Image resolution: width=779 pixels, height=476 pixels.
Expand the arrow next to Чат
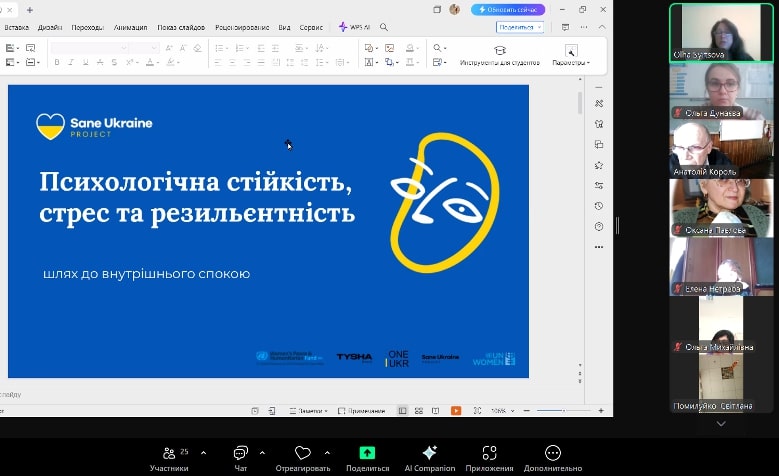click(x=262, y=453)
